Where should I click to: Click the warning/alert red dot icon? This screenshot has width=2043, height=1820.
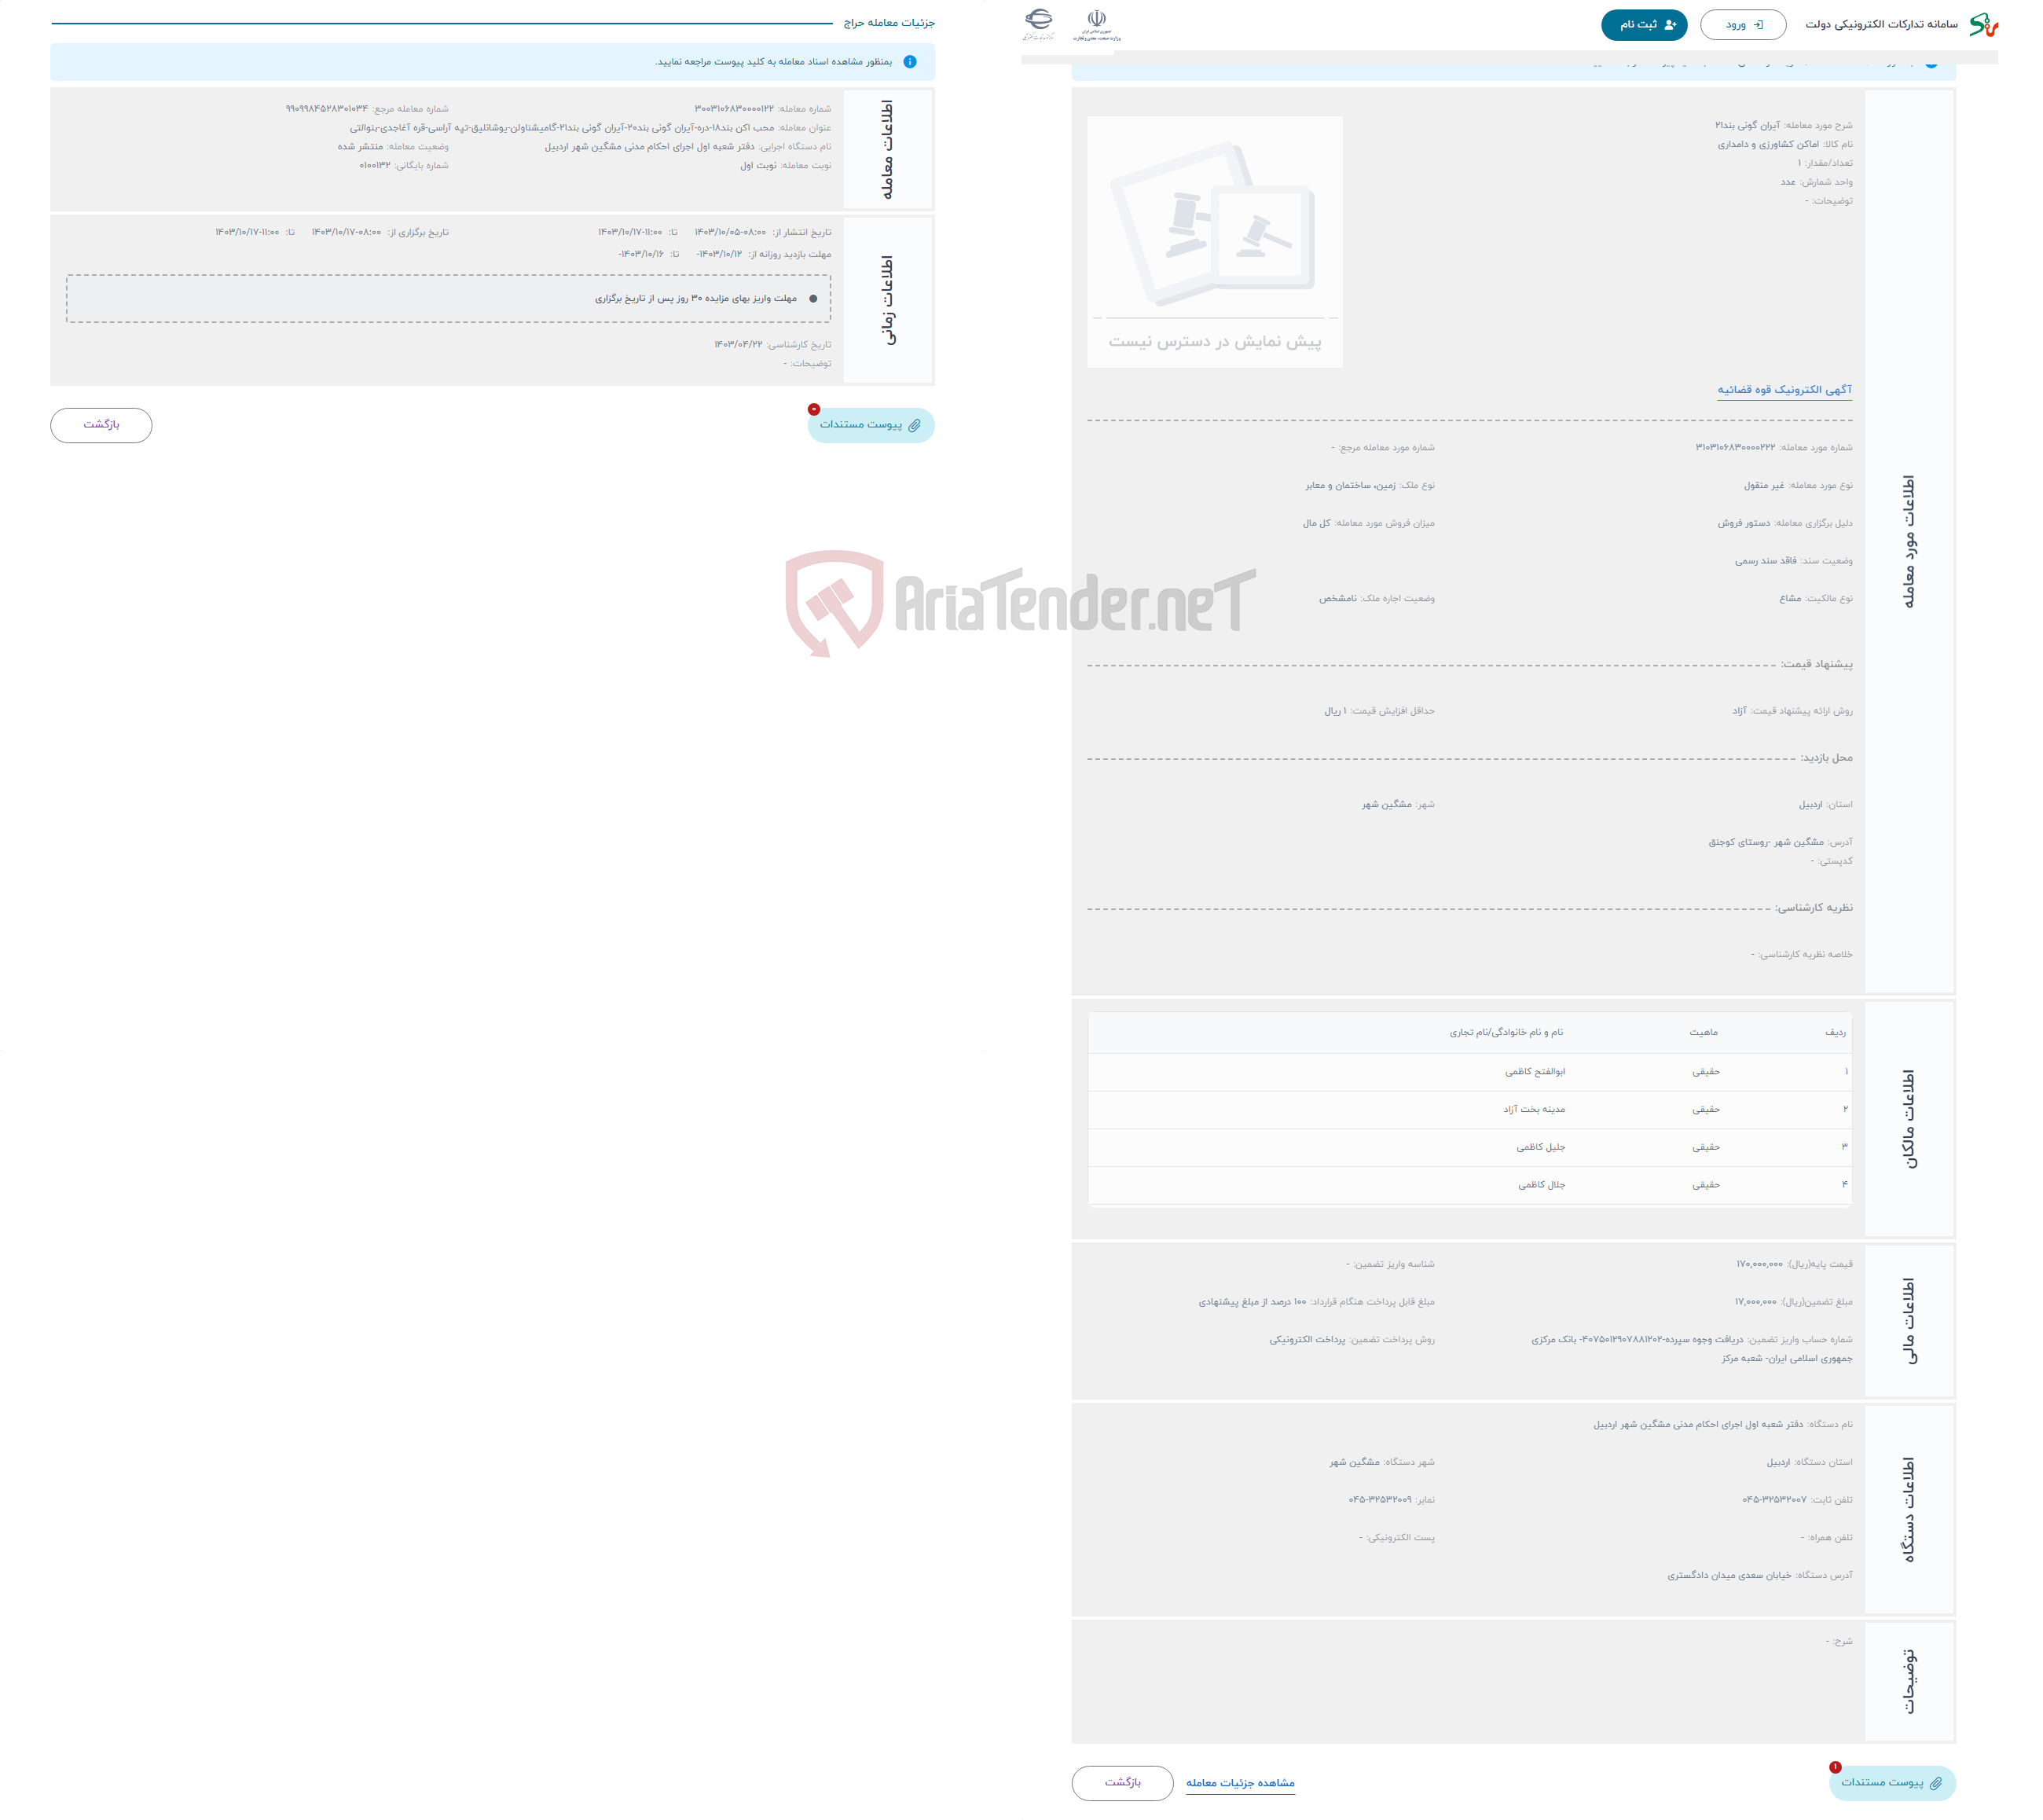[x=813, y=409]
